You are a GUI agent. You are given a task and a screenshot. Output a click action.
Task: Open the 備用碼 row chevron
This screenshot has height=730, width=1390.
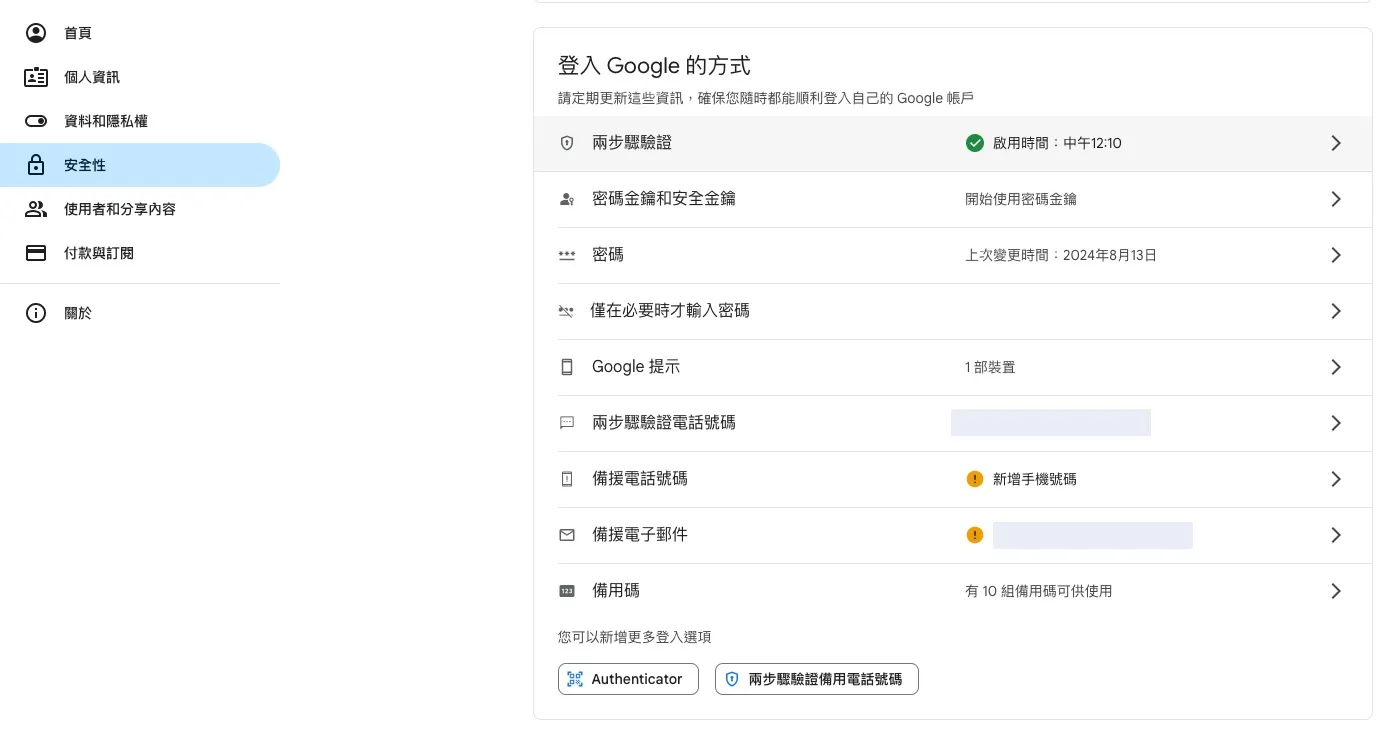click(x=1336, y=591)
